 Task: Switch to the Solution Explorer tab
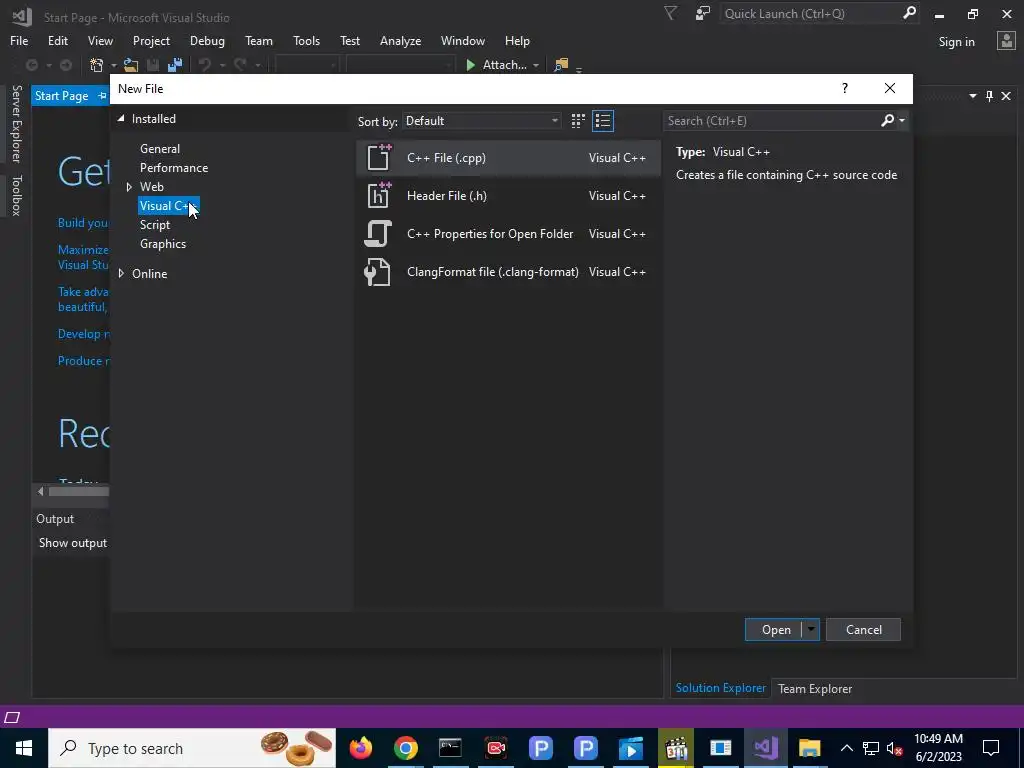click(720, 688)
